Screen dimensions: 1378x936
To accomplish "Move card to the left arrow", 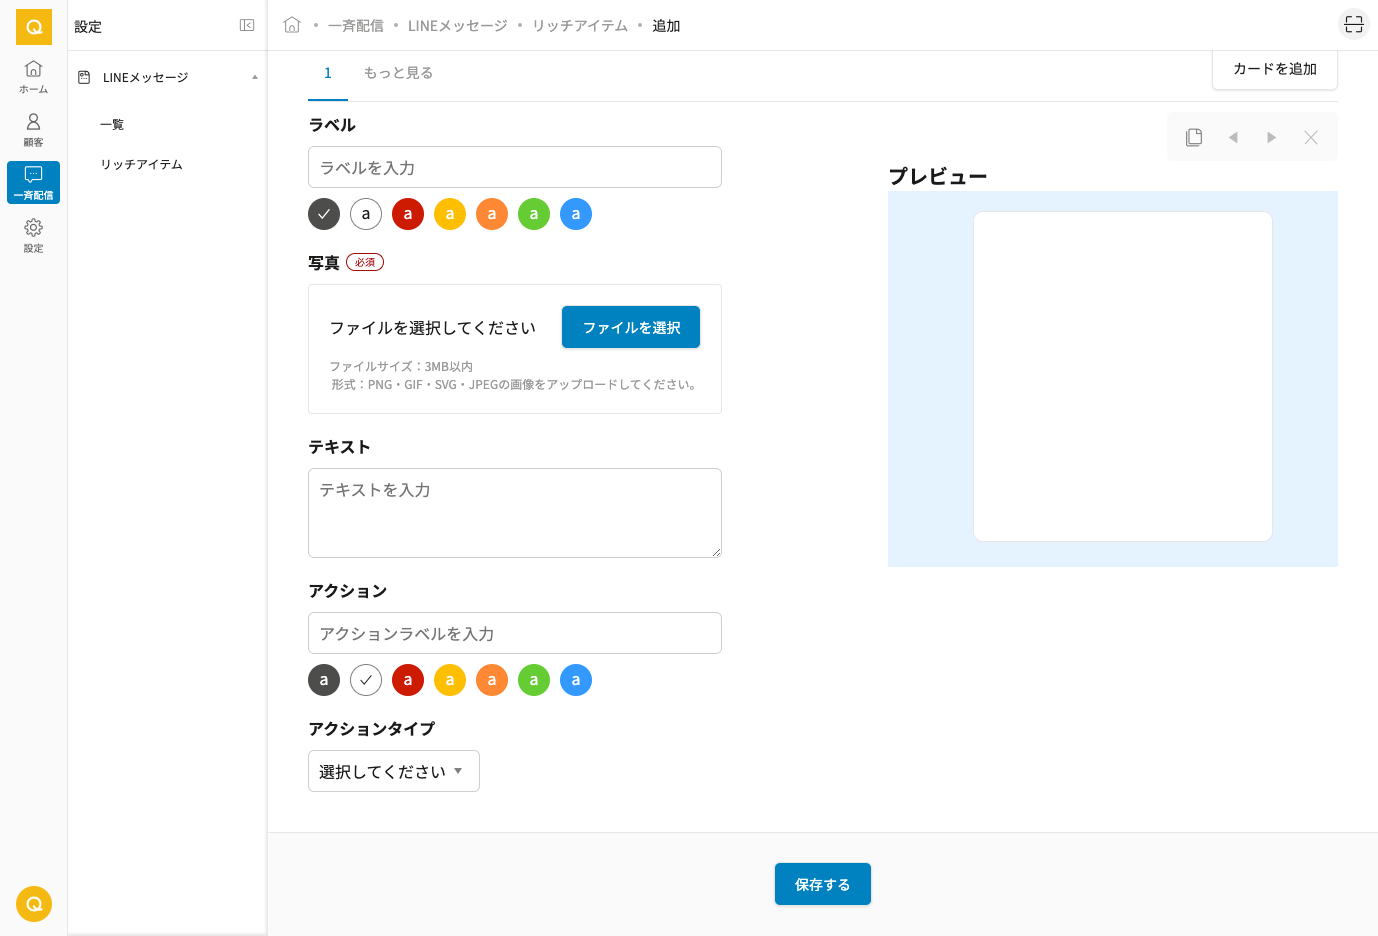I will (1233, 137).
